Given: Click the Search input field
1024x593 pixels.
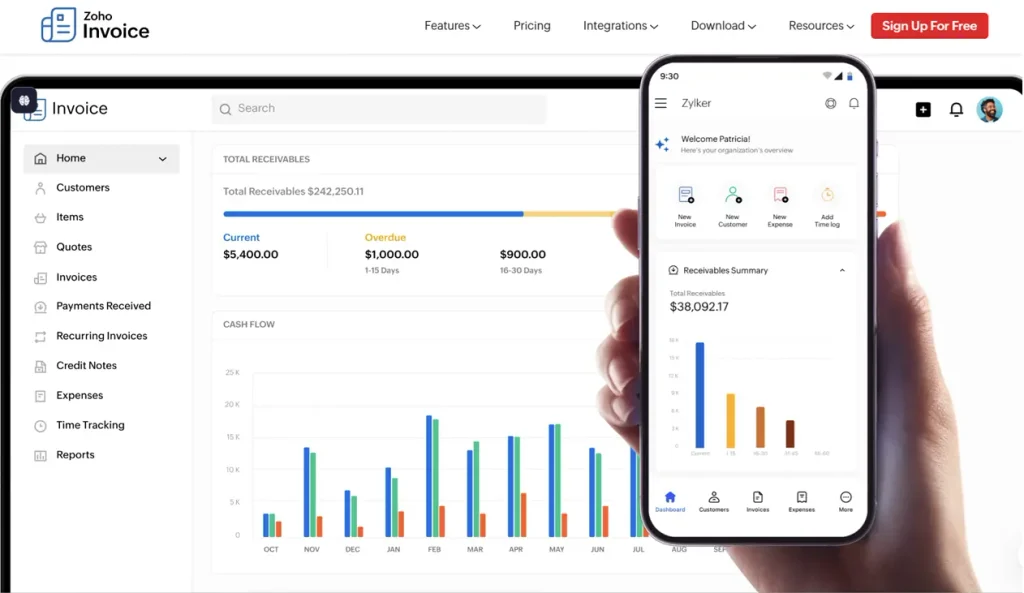Looking at the screenshot, I should tap(379, 108).
